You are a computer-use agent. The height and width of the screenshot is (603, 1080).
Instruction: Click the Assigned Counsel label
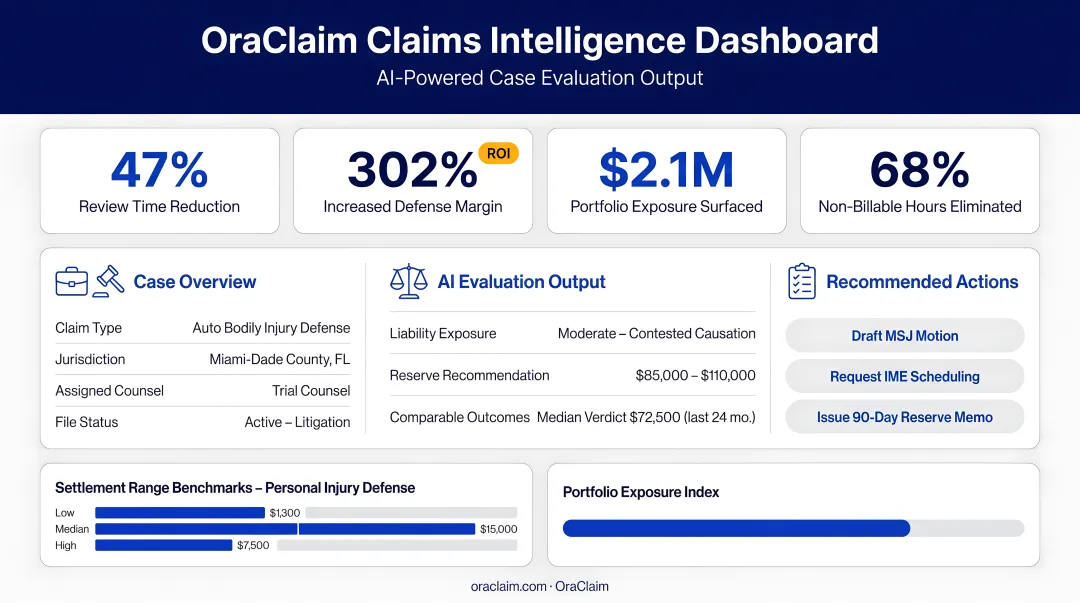[110, 391]
